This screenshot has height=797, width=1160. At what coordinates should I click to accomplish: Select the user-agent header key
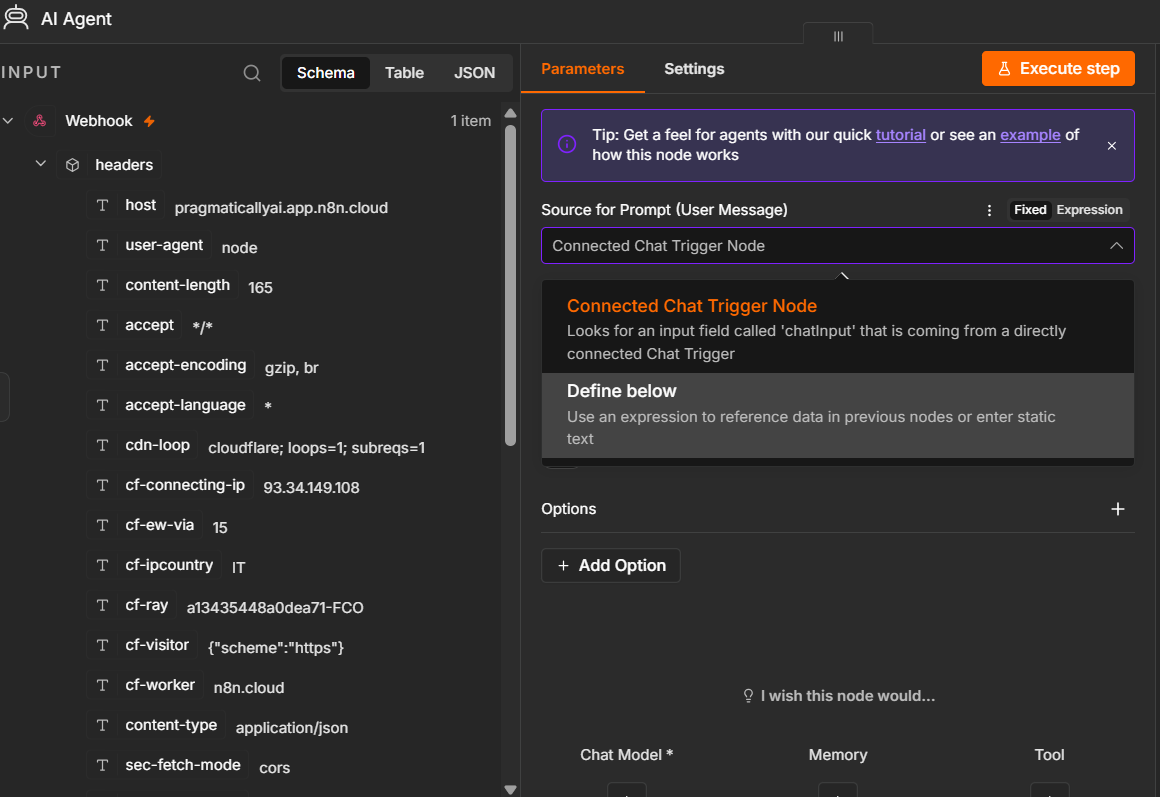pyautogui.click(x=164, y=245)
